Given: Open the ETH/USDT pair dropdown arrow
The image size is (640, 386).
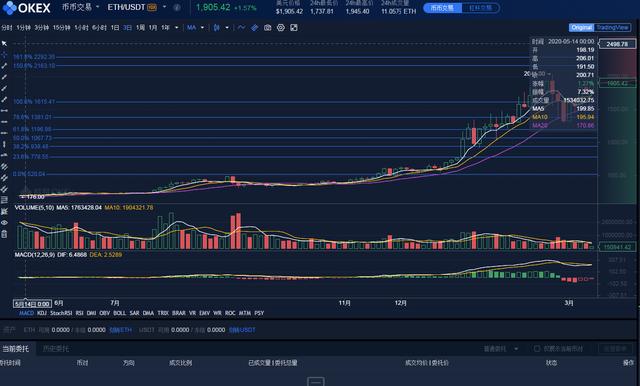Looking at the screenshot, I should (x=164, y=7).
